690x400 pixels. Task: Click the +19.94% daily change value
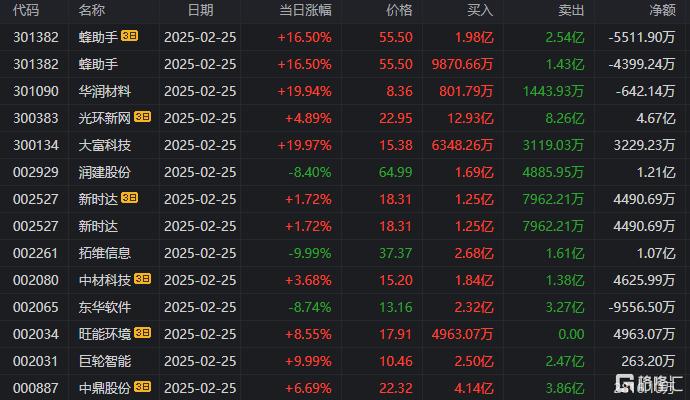305,92
